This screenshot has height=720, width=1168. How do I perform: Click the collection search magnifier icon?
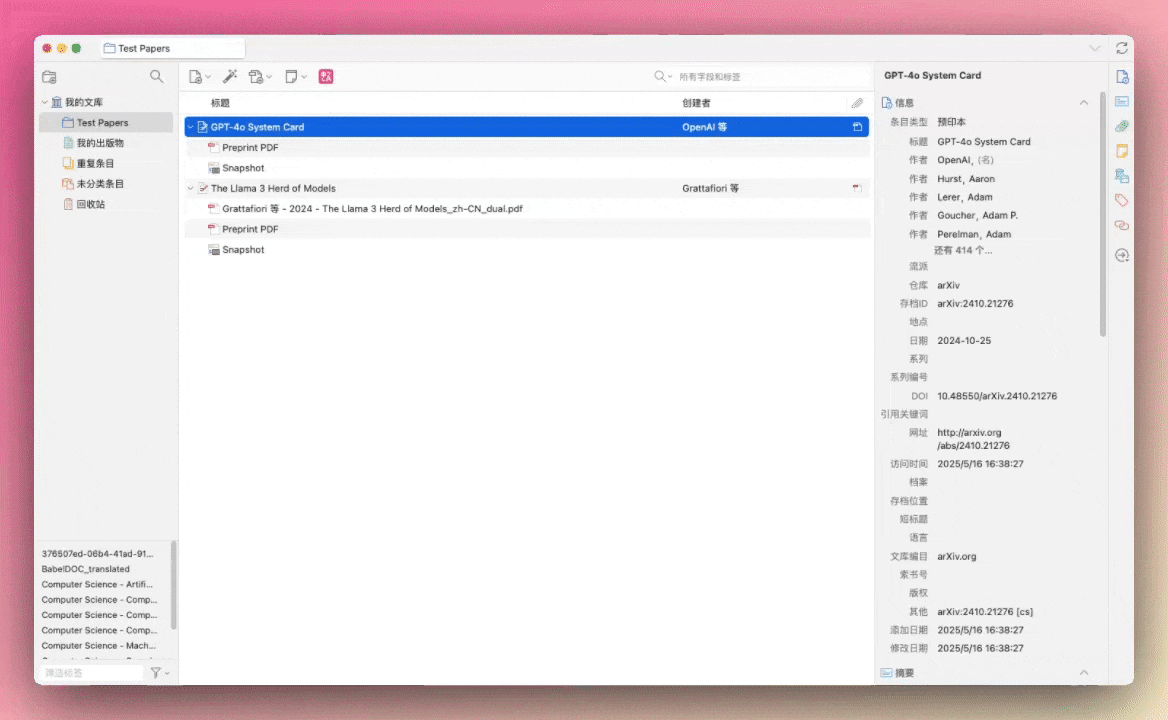(x=156, y=76)
